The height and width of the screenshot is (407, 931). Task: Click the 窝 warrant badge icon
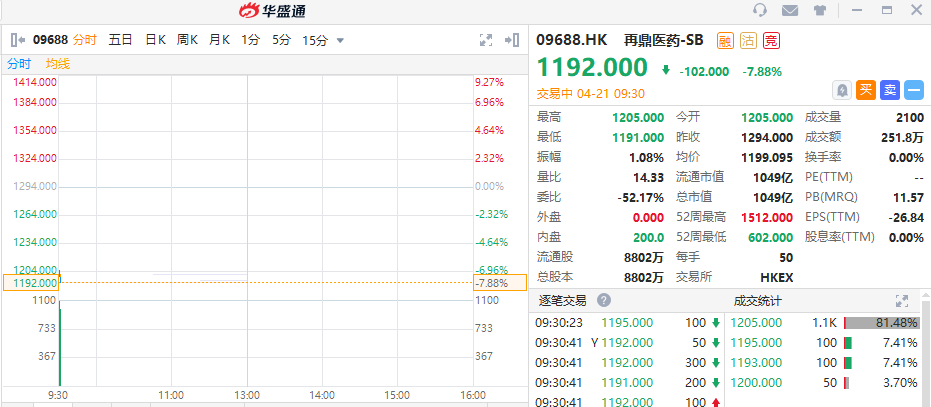point(771,41)
